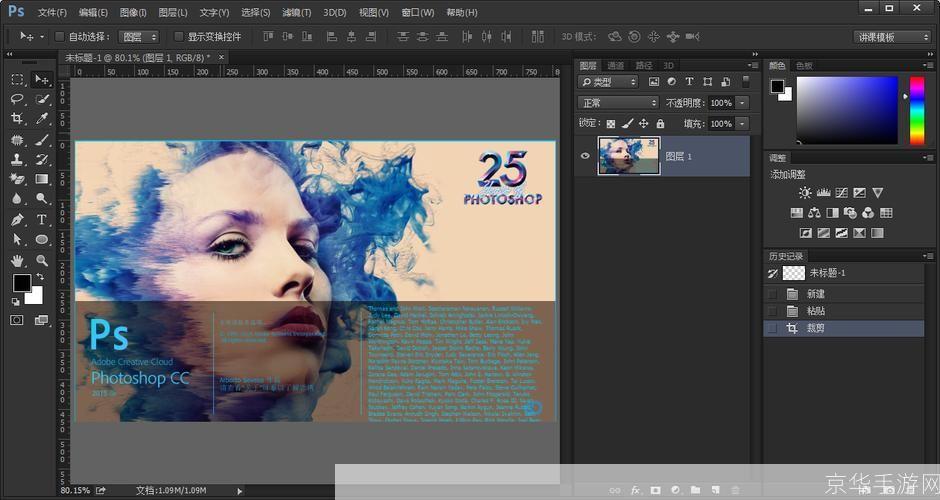Open the 图像(I) menu
This screenshot has height=500, width=940.
tap(132, 13)
